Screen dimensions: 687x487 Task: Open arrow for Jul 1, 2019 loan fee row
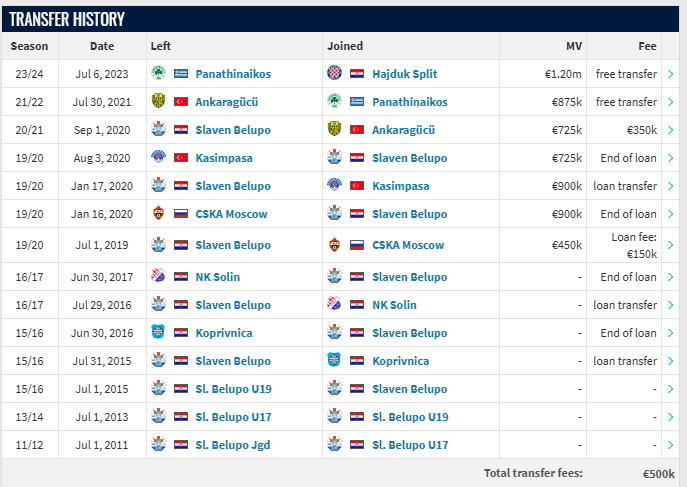tap(670, 245)
